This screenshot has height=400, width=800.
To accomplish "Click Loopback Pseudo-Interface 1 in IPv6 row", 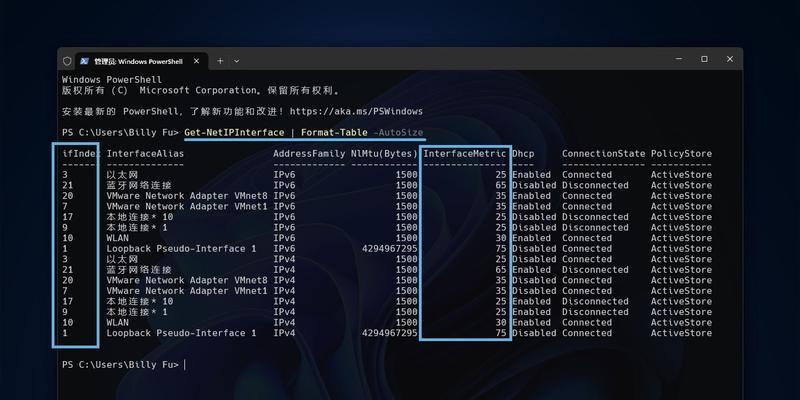I will coord(181,249).
